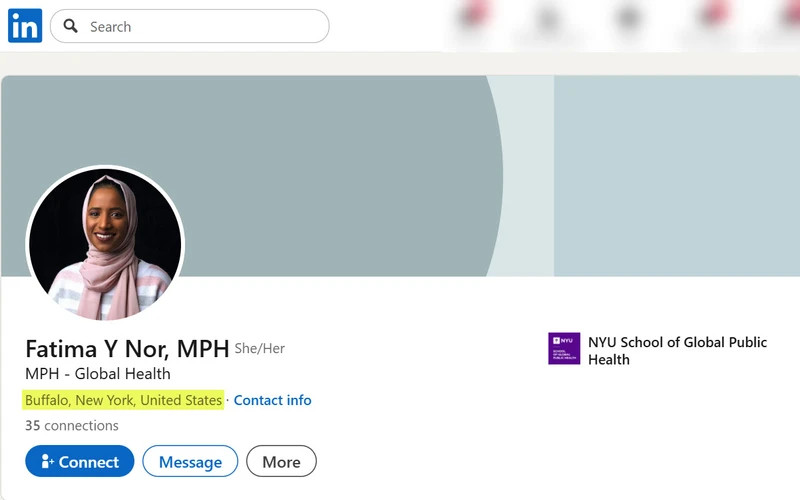Open the Message button
The width and height of the screenshot is (800, 500).
click(x=190, y=461)
